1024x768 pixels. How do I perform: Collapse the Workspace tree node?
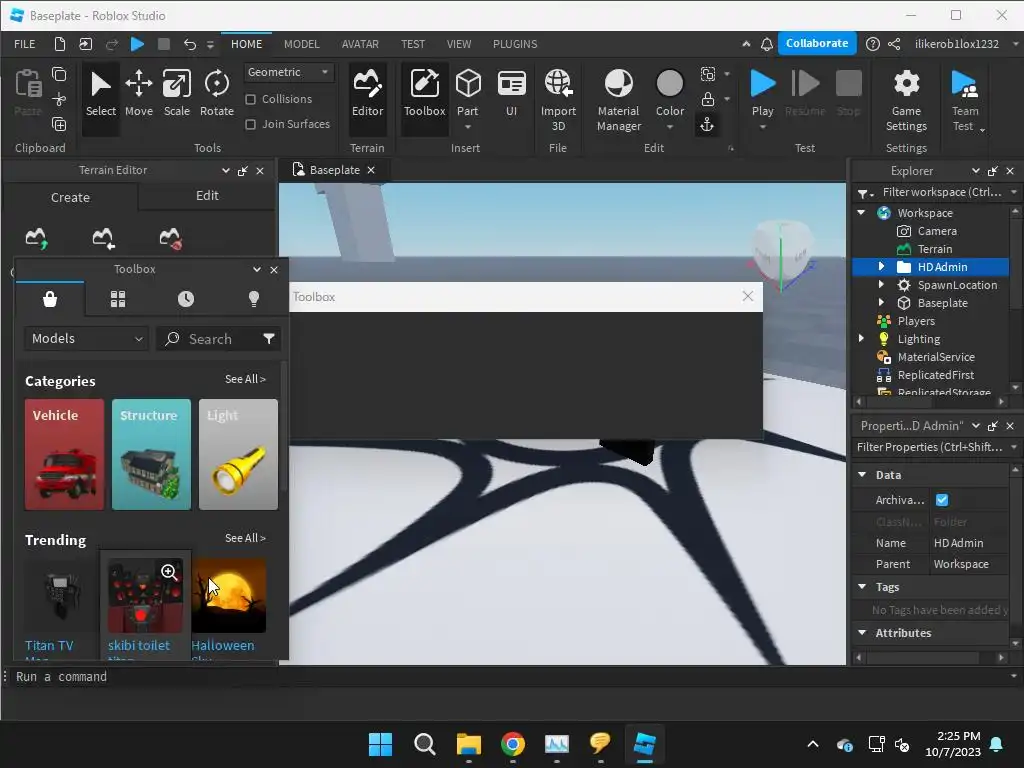(x=861, y=212)
